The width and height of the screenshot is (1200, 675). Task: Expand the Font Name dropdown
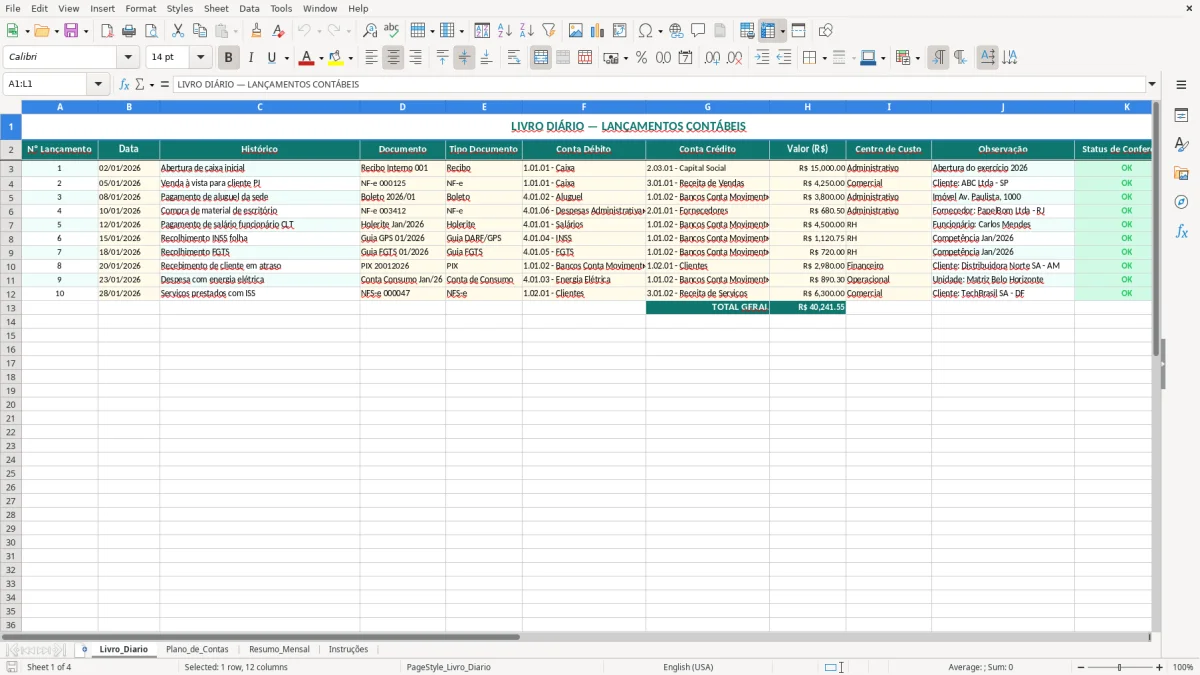coord(128,58)
